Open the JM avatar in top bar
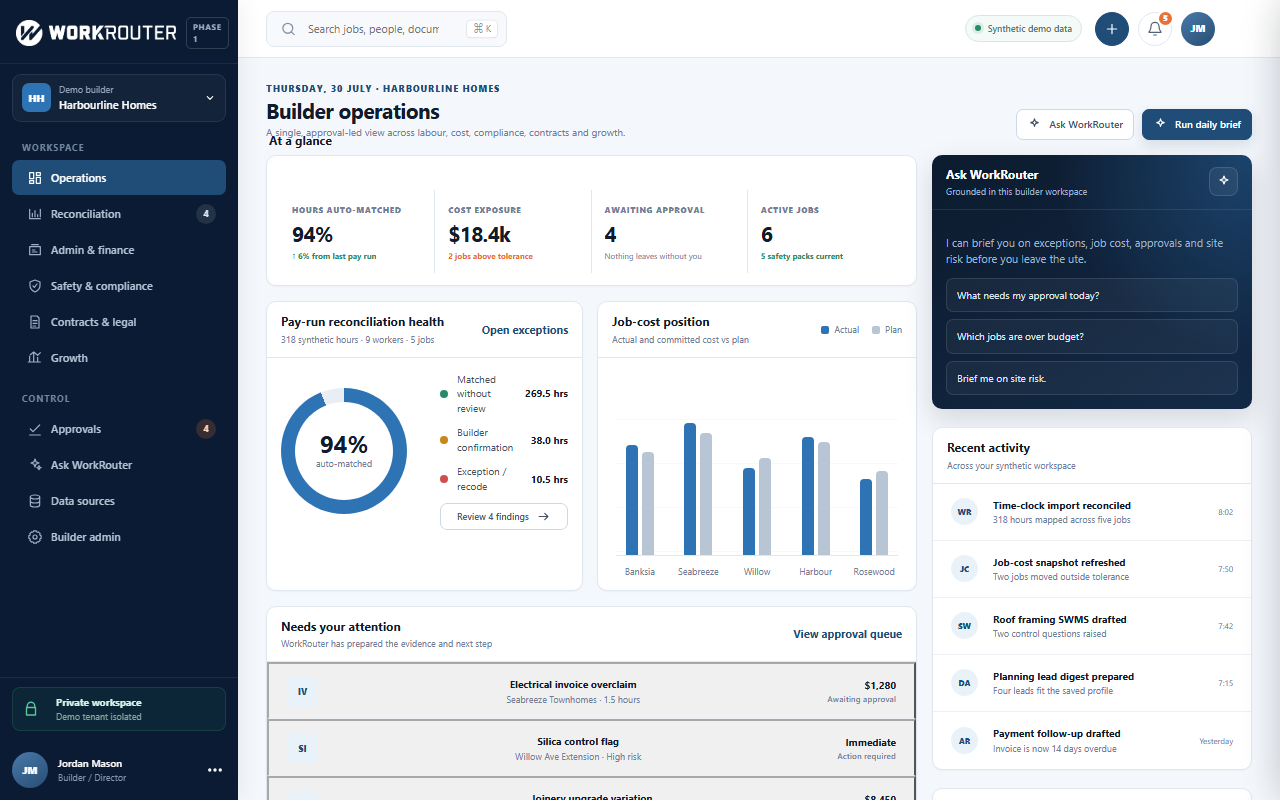This screenshot has width=1280, height=800. (1198, 29)
